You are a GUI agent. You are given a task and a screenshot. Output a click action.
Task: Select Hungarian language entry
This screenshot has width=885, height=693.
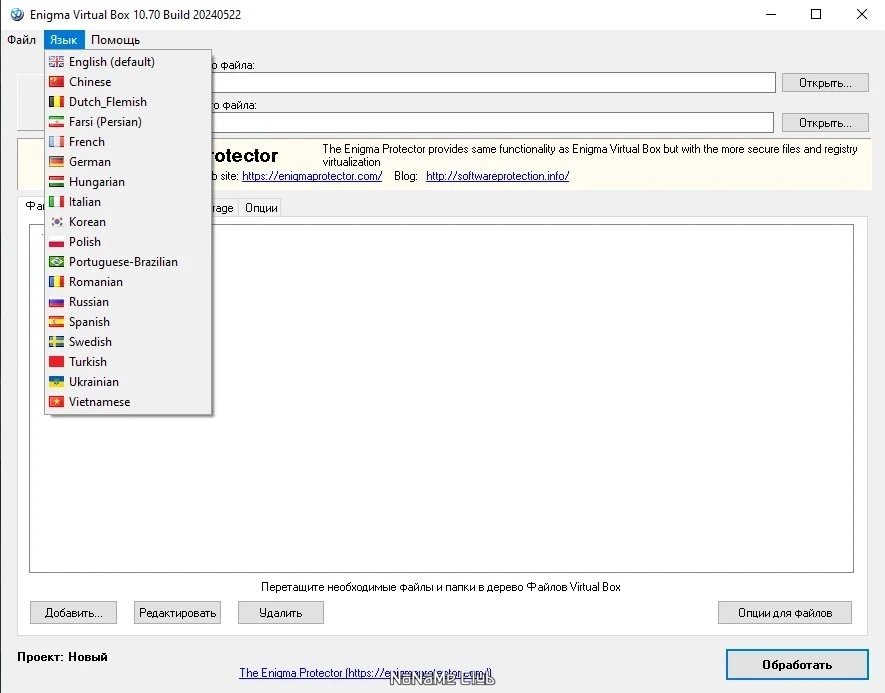coord(128,182)
